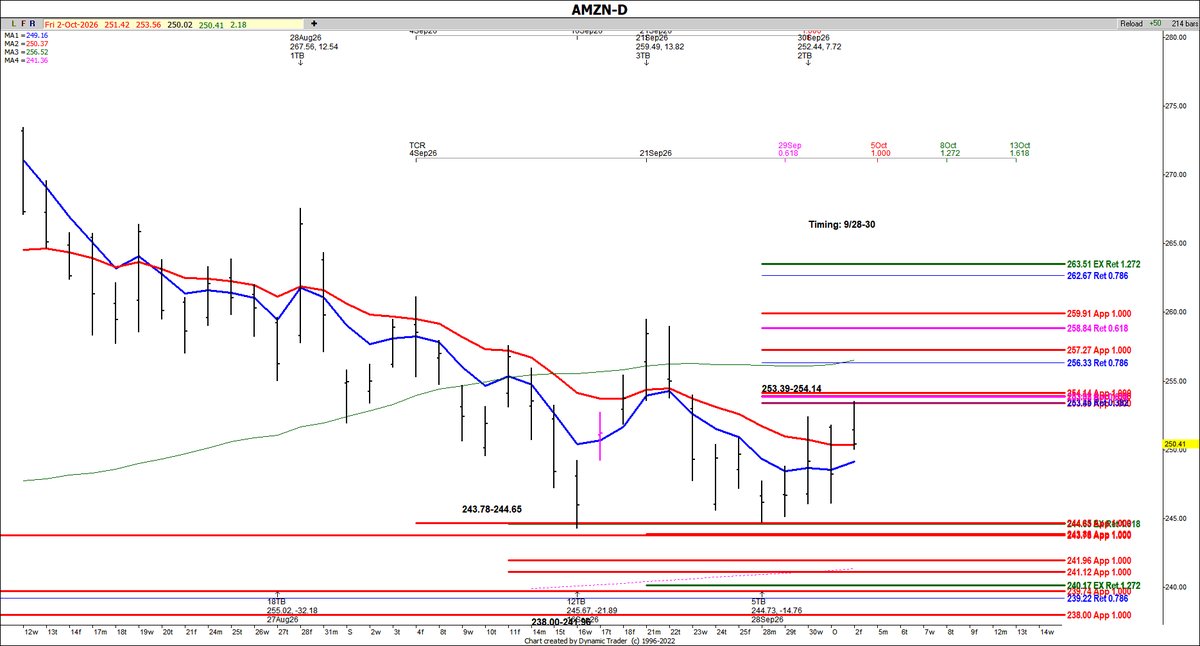Click the 239.22 Ret 0.786 label
1200x646 pixels.
[1097, 599]
